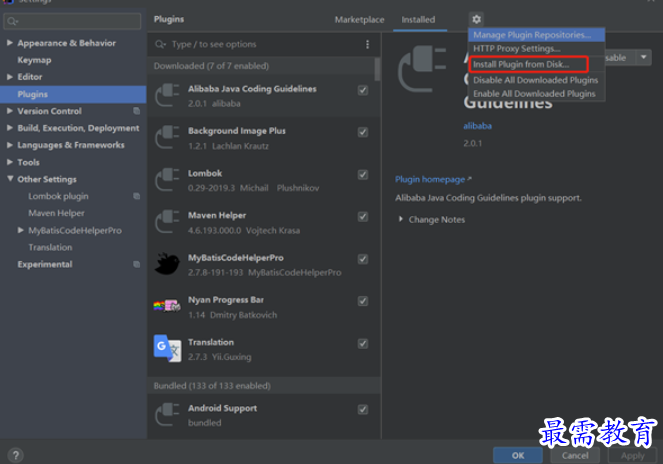Click the Nyan Progress Bar cat icon
The height and width of the screenshot is (464, 663).
pos(167,306)
